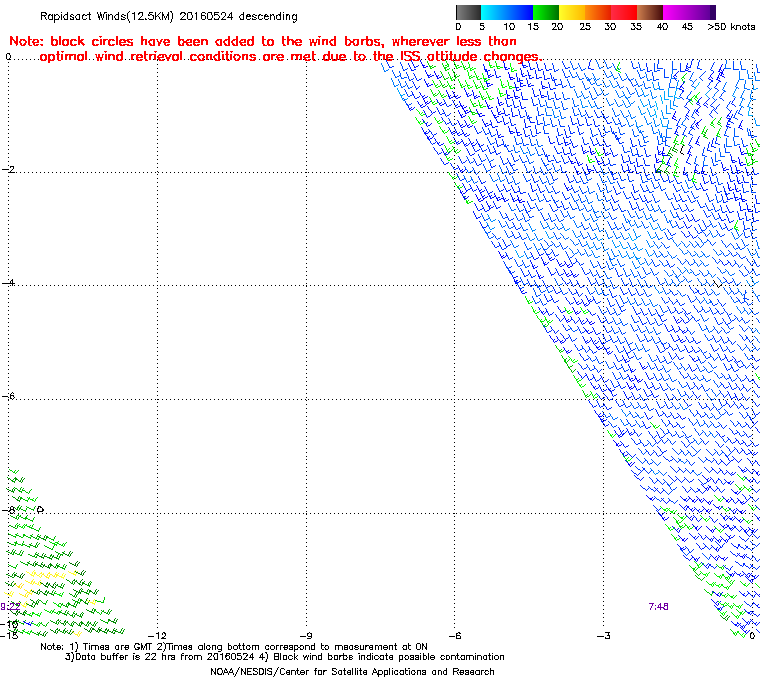Click the -8 latitude axis label

pyautogui.click(x=8, y=510)
